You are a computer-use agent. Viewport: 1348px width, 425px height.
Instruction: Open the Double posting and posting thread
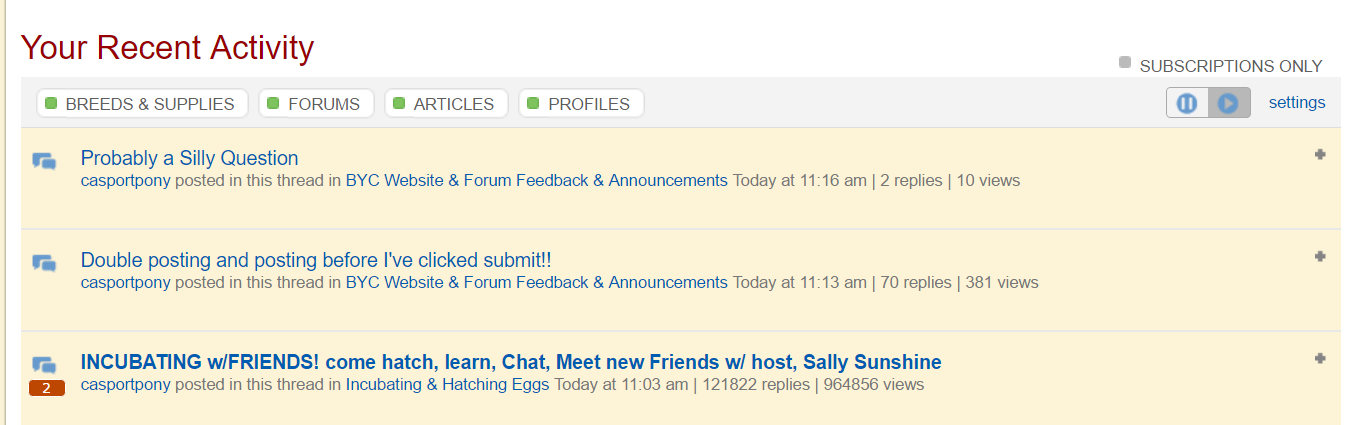pyautogui.click(x=316, y=260)
